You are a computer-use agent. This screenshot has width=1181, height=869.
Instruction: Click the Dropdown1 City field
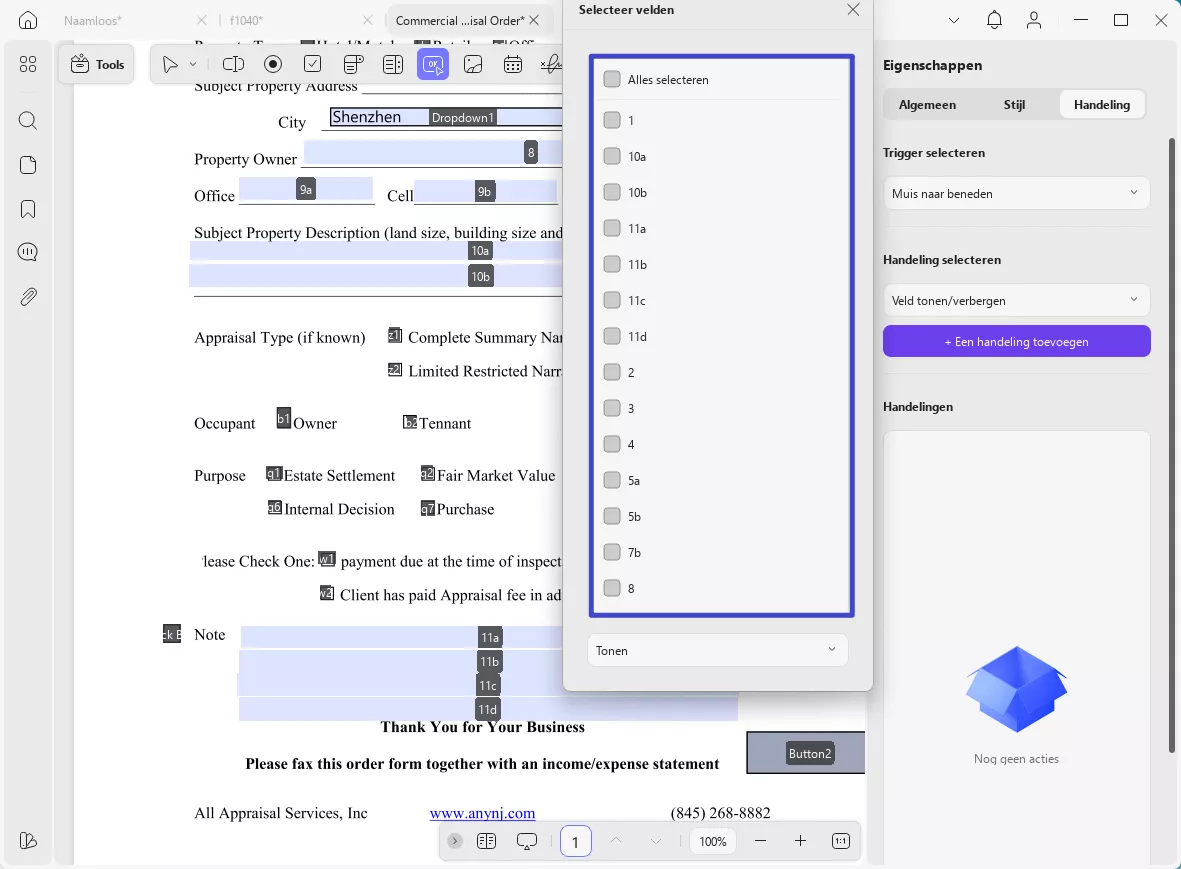click(x=446, y=117)
